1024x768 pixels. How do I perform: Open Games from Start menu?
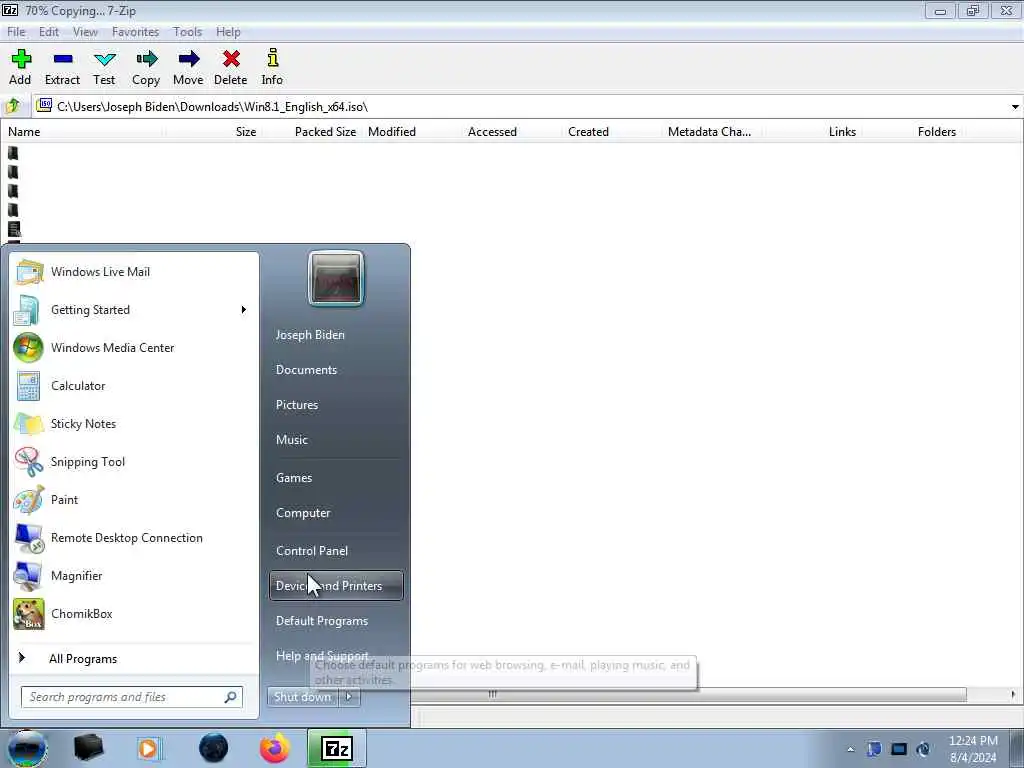click(x=294, y=477)
